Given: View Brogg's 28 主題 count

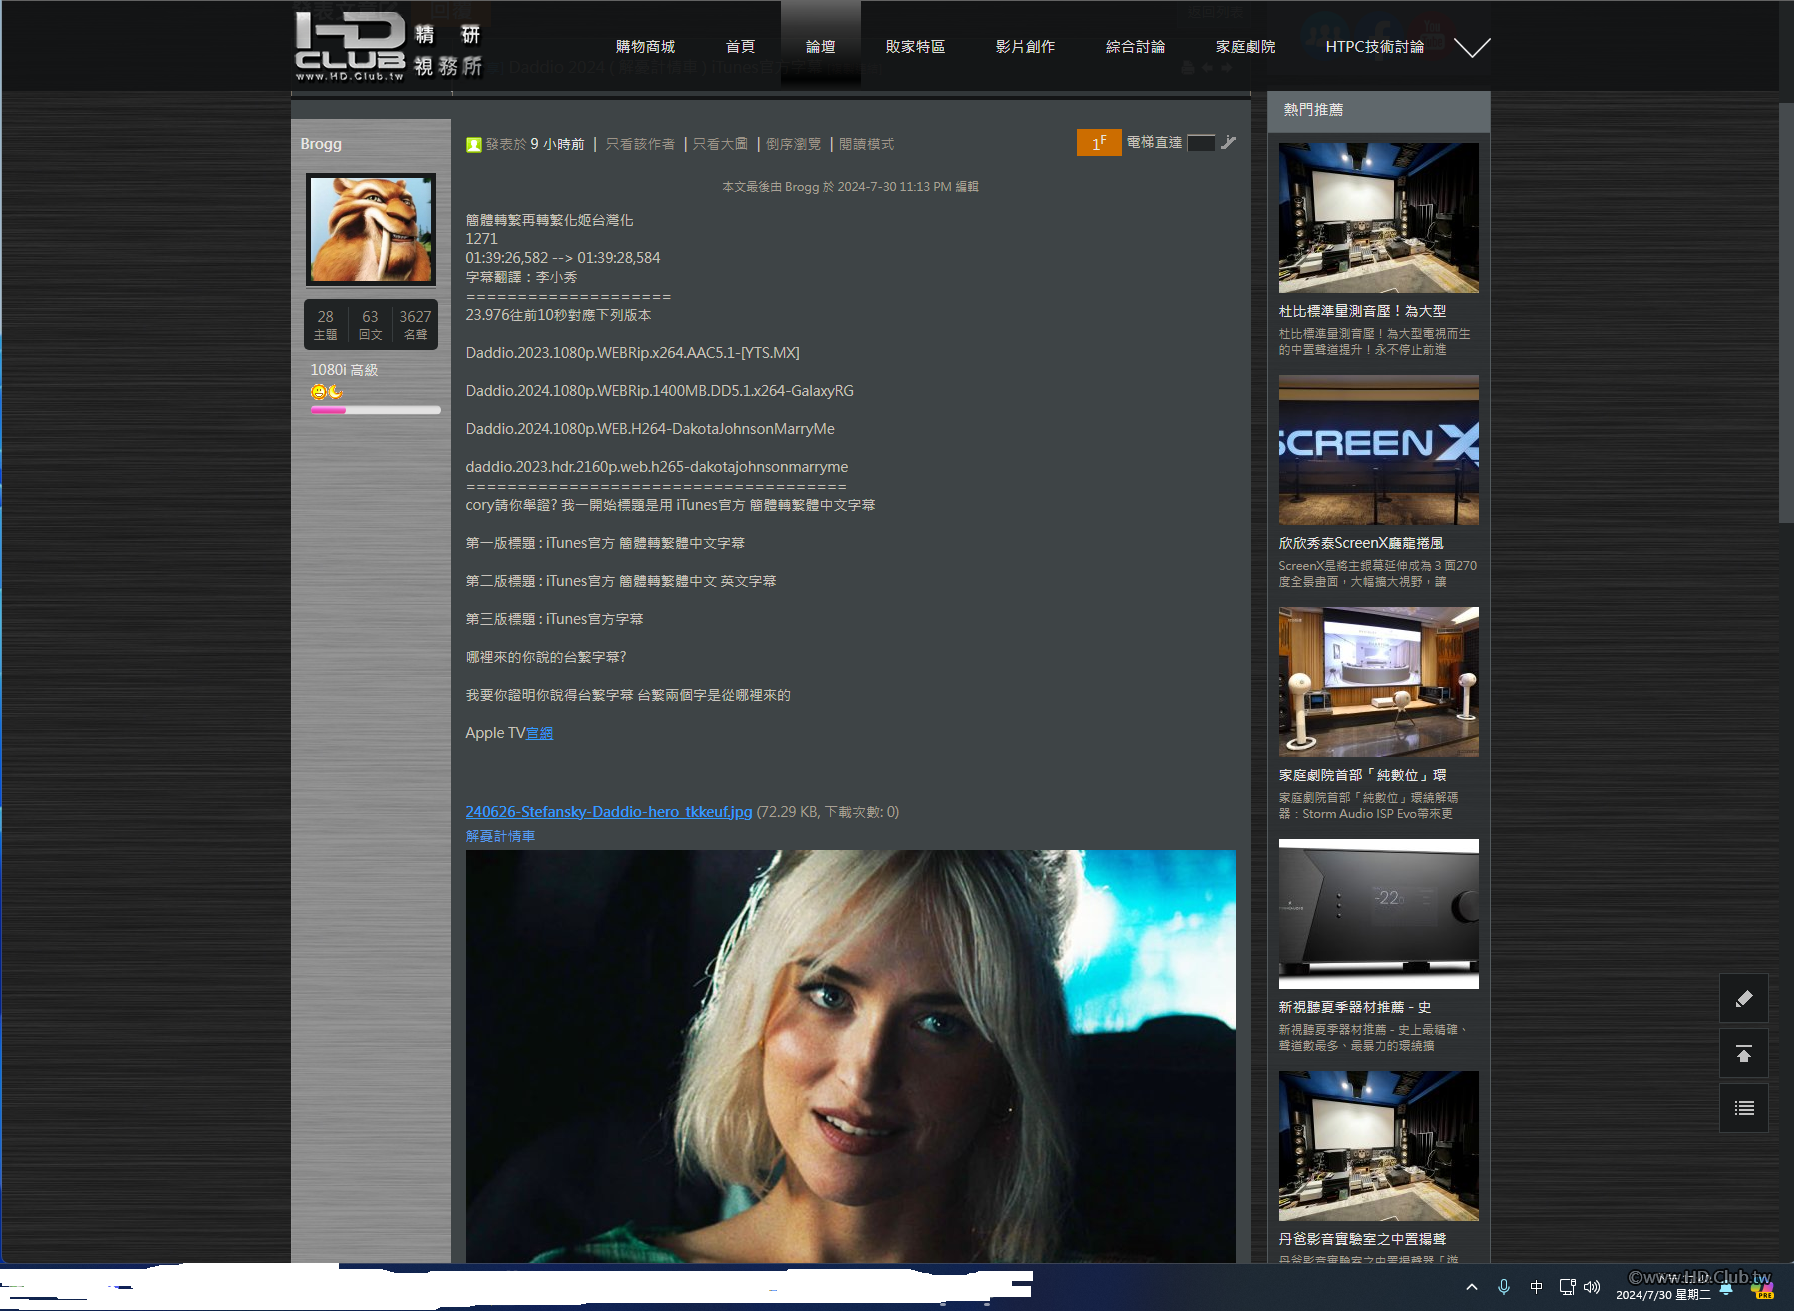Looking at the screenshot, I should point(325,324).
